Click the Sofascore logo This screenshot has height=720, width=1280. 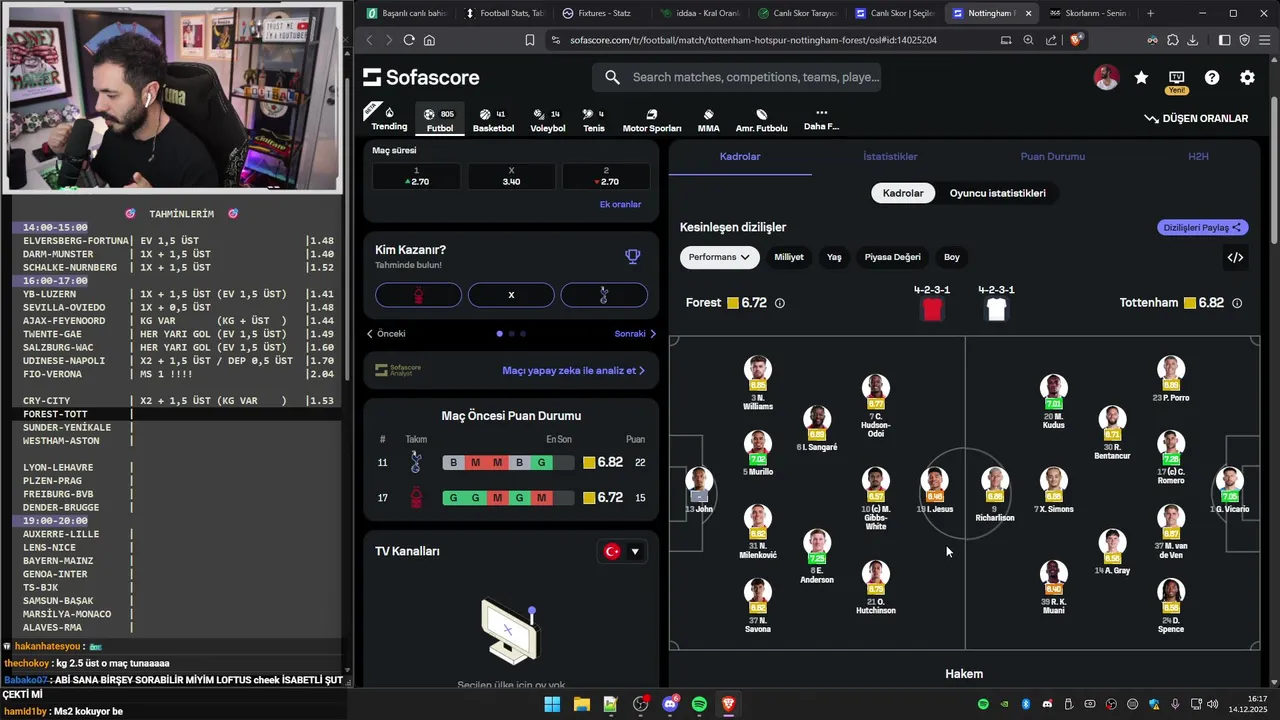click(421, 78)
